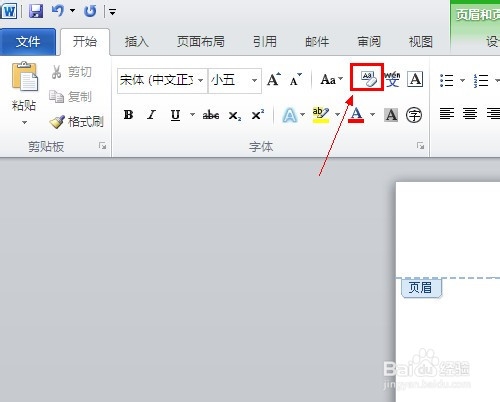Toggle Italic formatting

click(x=152, y=115)
